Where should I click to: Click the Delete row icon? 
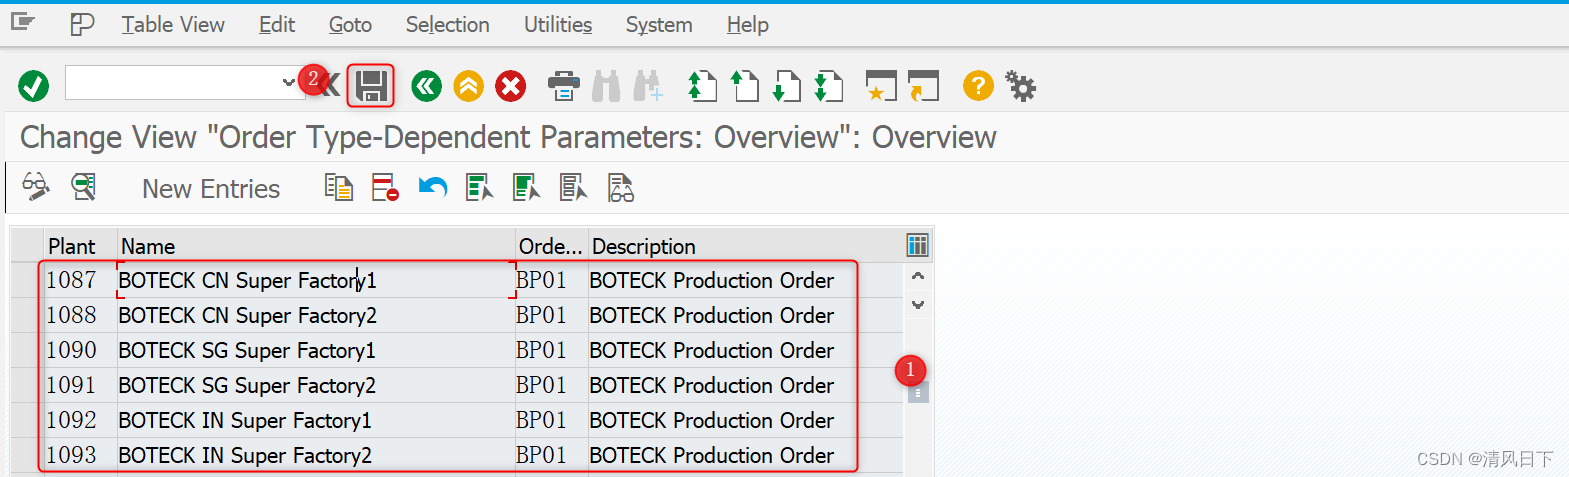(x=385, y=187)
